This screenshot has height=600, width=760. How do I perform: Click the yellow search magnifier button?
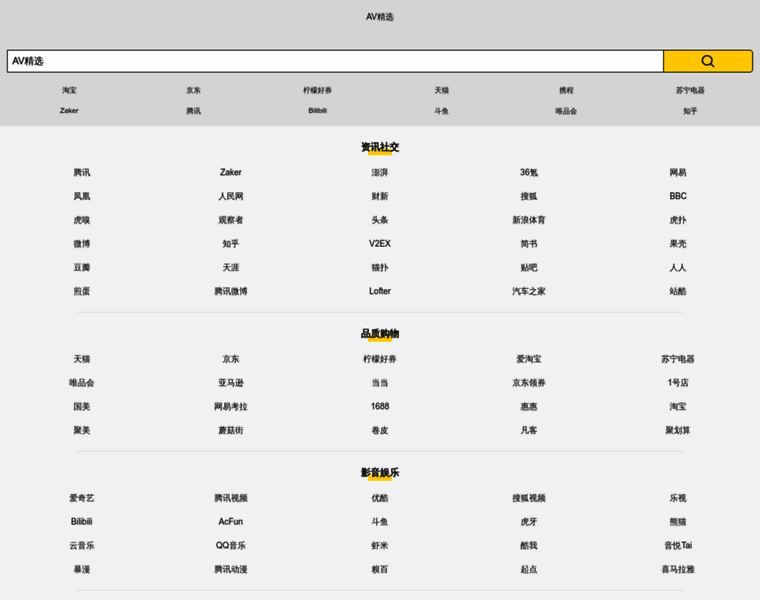click(708, 61)
